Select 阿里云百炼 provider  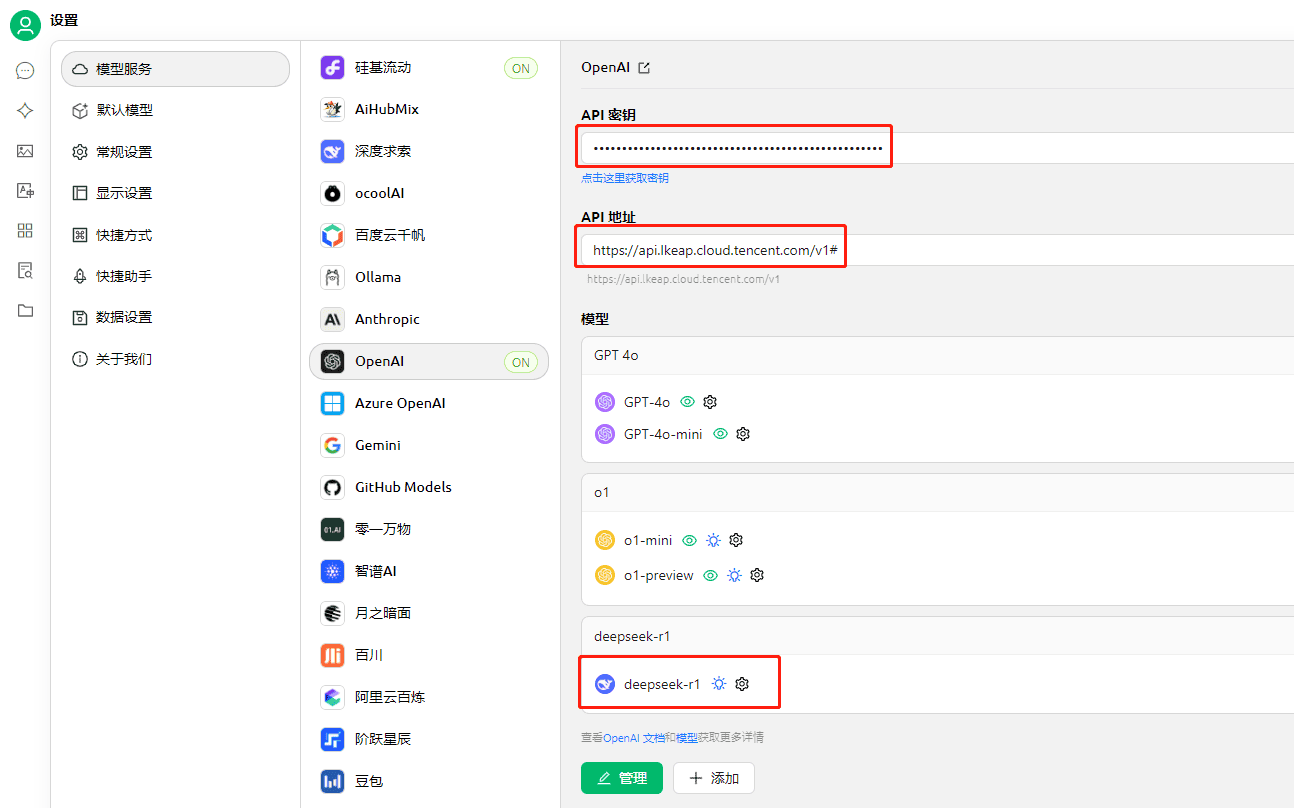(x=429, y=697)
